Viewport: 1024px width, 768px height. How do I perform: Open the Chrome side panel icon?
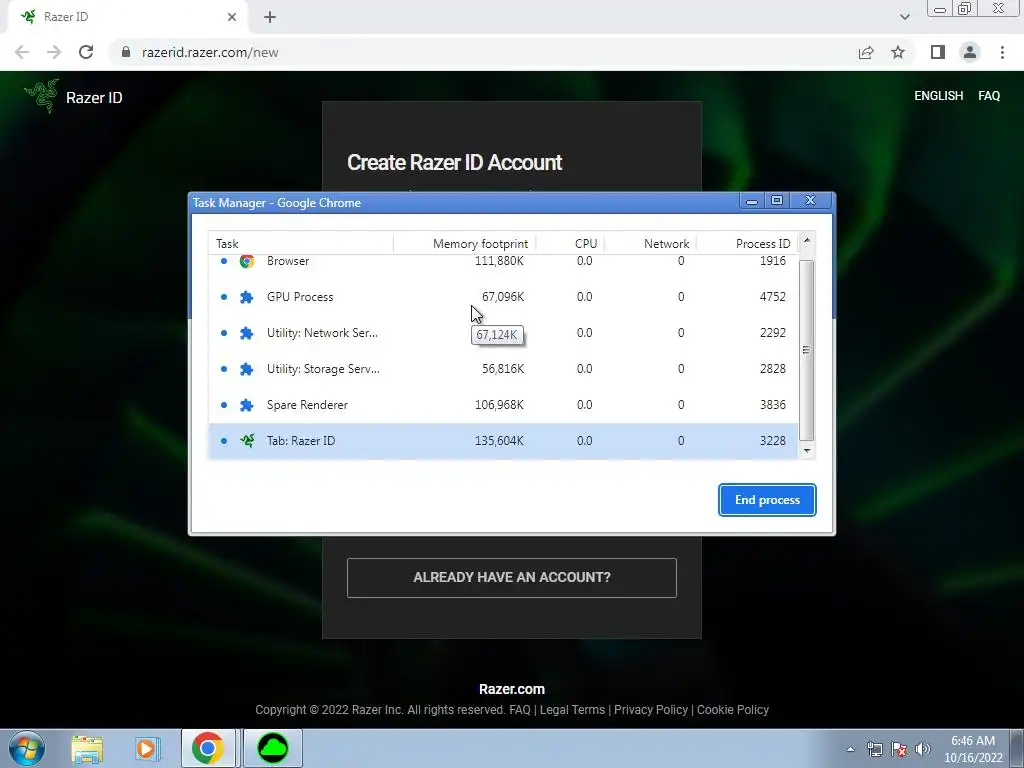(938, 52)
